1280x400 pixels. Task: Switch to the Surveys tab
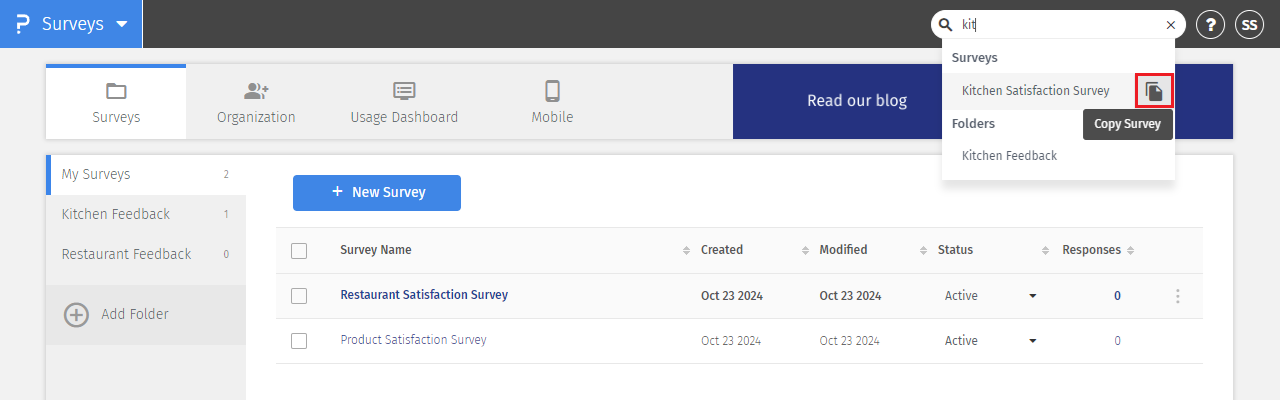(x=116, y=102)
